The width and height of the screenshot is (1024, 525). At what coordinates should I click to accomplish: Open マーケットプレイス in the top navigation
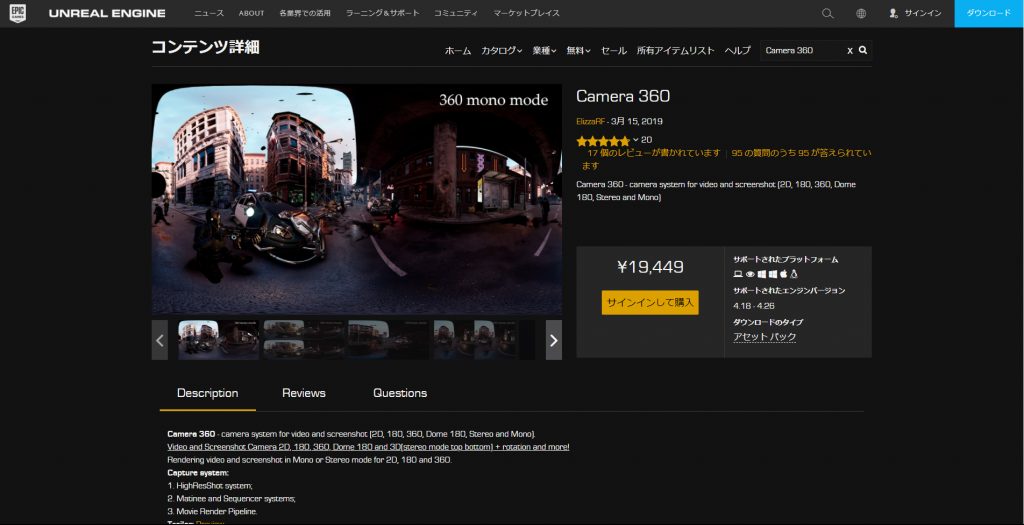(526, 13)
